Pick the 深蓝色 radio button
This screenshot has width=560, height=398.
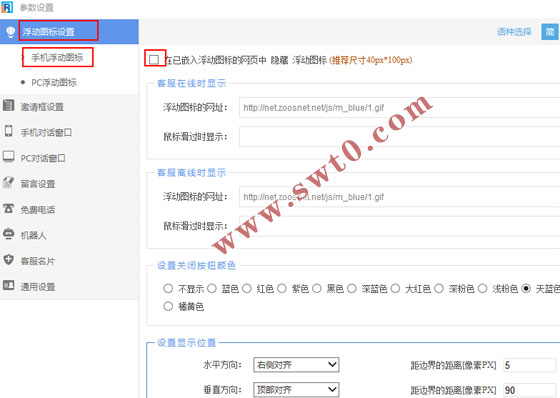352,288
